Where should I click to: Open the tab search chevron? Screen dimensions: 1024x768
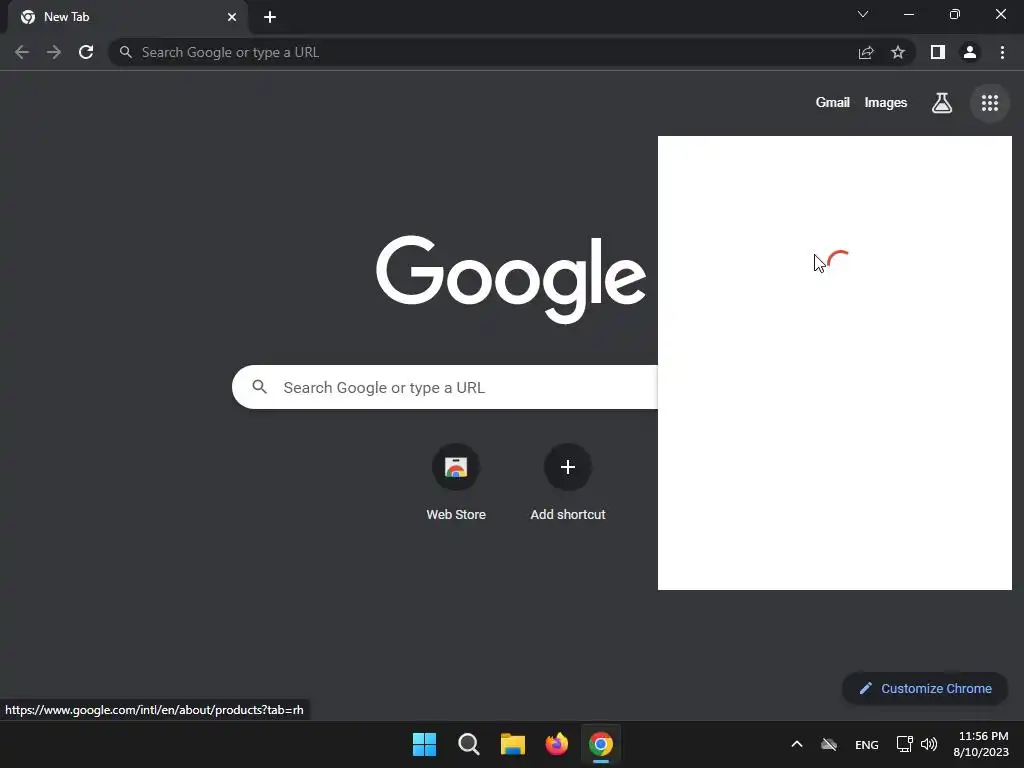click(863, 14)
